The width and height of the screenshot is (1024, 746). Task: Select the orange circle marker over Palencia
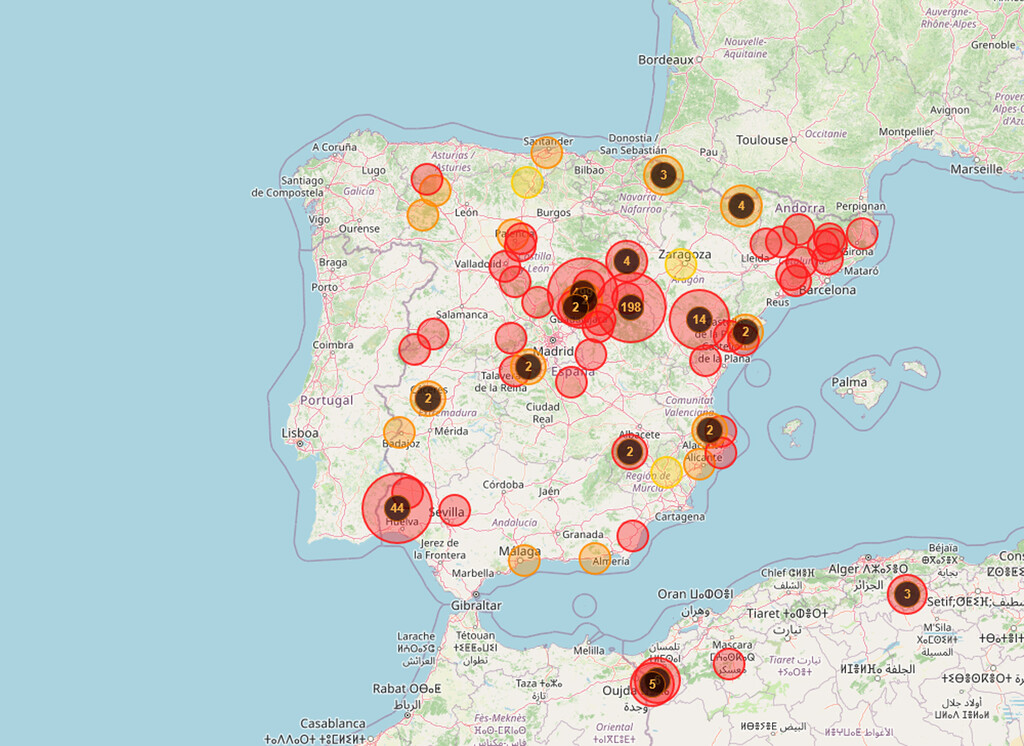click(512, 235)
